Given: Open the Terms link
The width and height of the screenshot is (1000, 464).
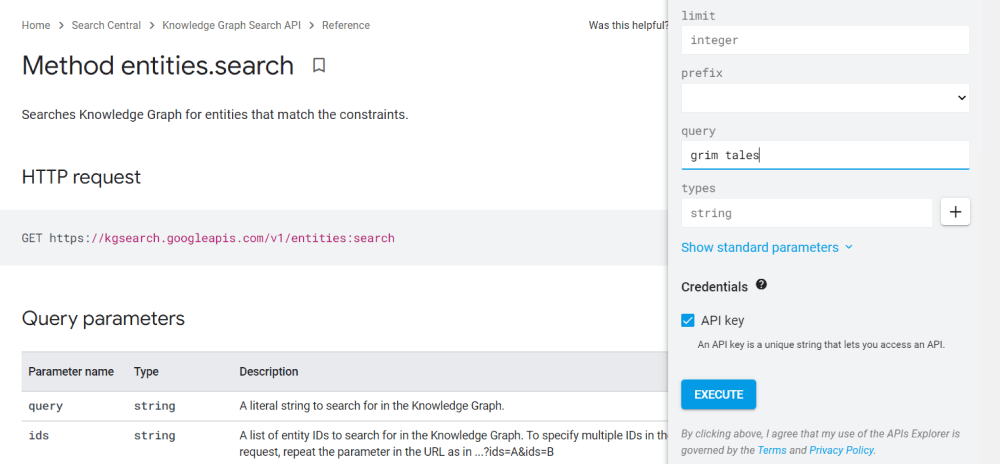Looking at the screenshot, I should (x=772, y=450).
